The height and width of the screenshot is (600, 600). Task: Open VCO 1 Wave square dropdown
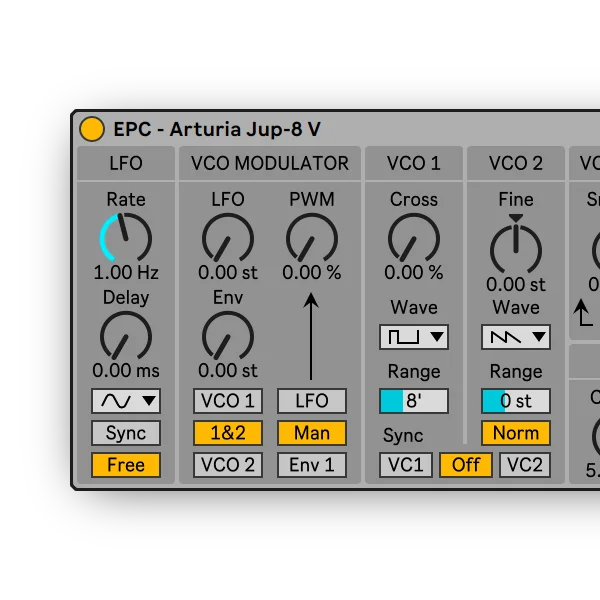pos(414,337)
